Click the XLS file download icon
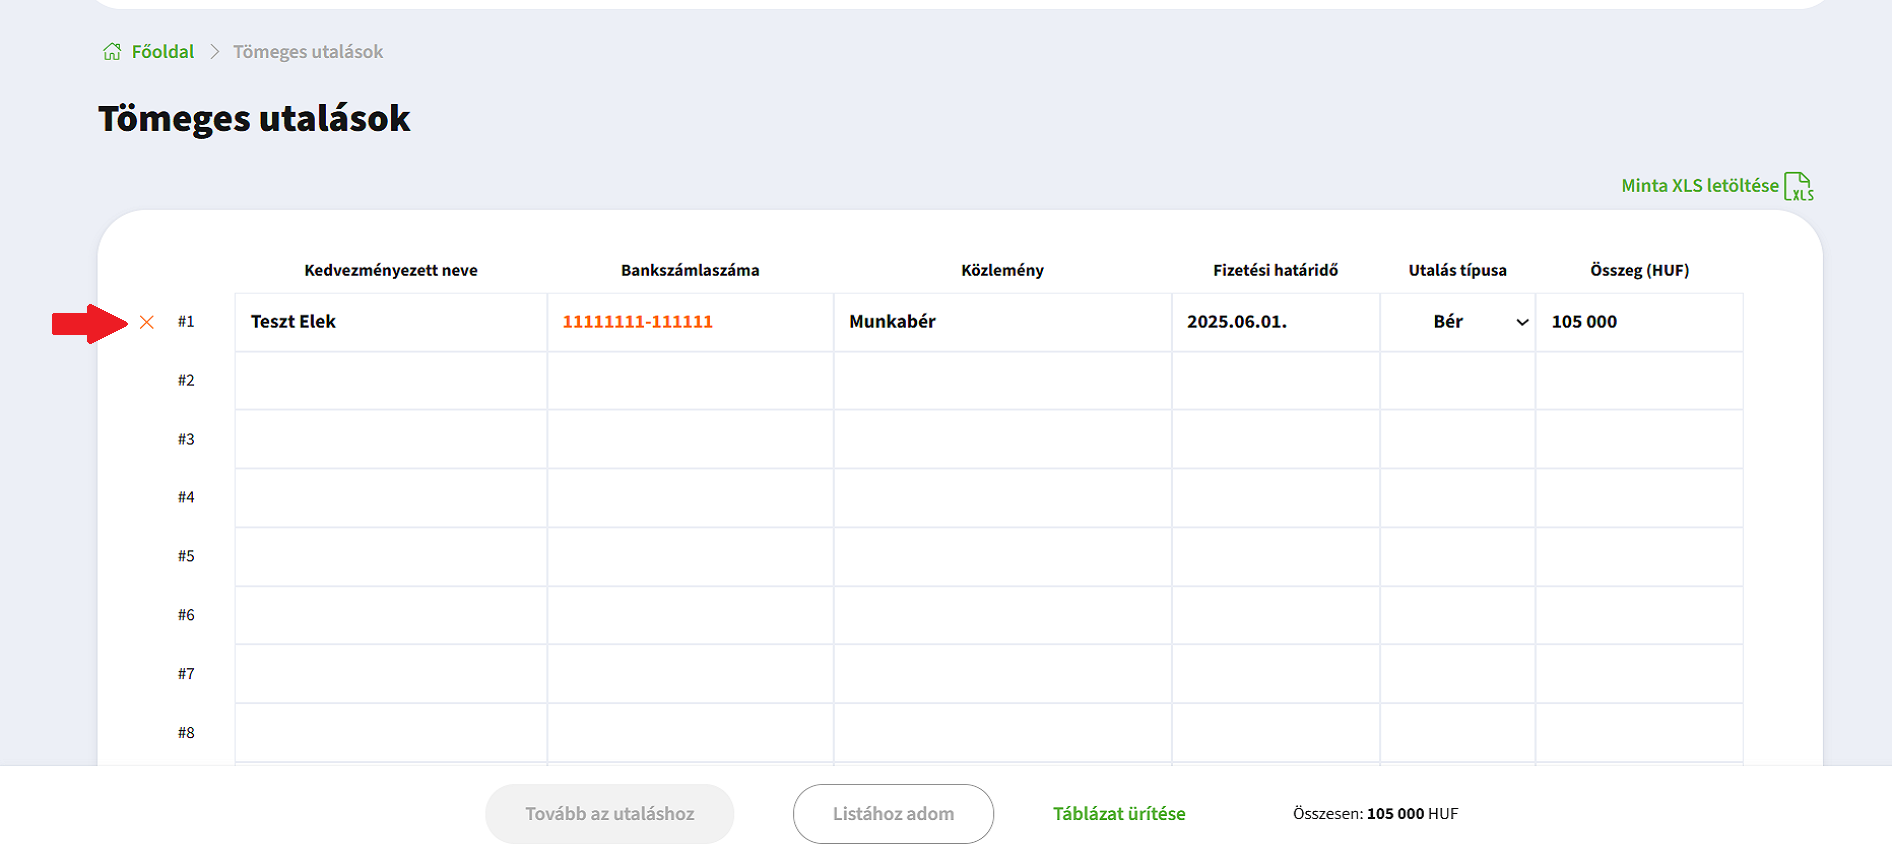The height and width of the screenshot is (862, 1892). pos(1799,186)
